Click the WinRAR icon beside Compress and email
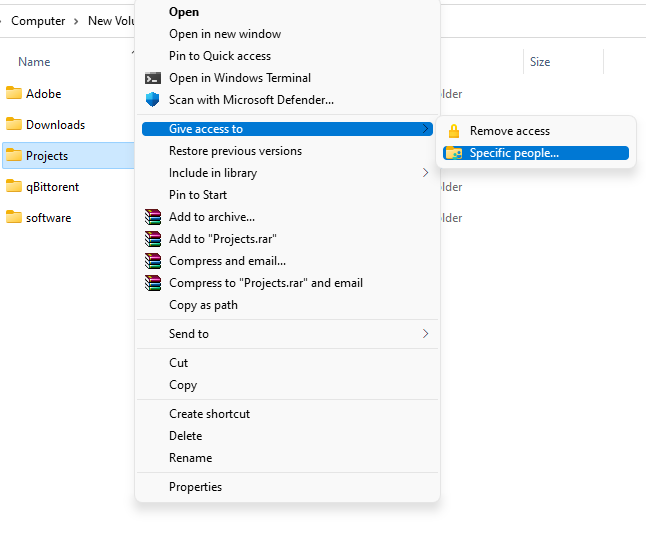 coord(153,261)
